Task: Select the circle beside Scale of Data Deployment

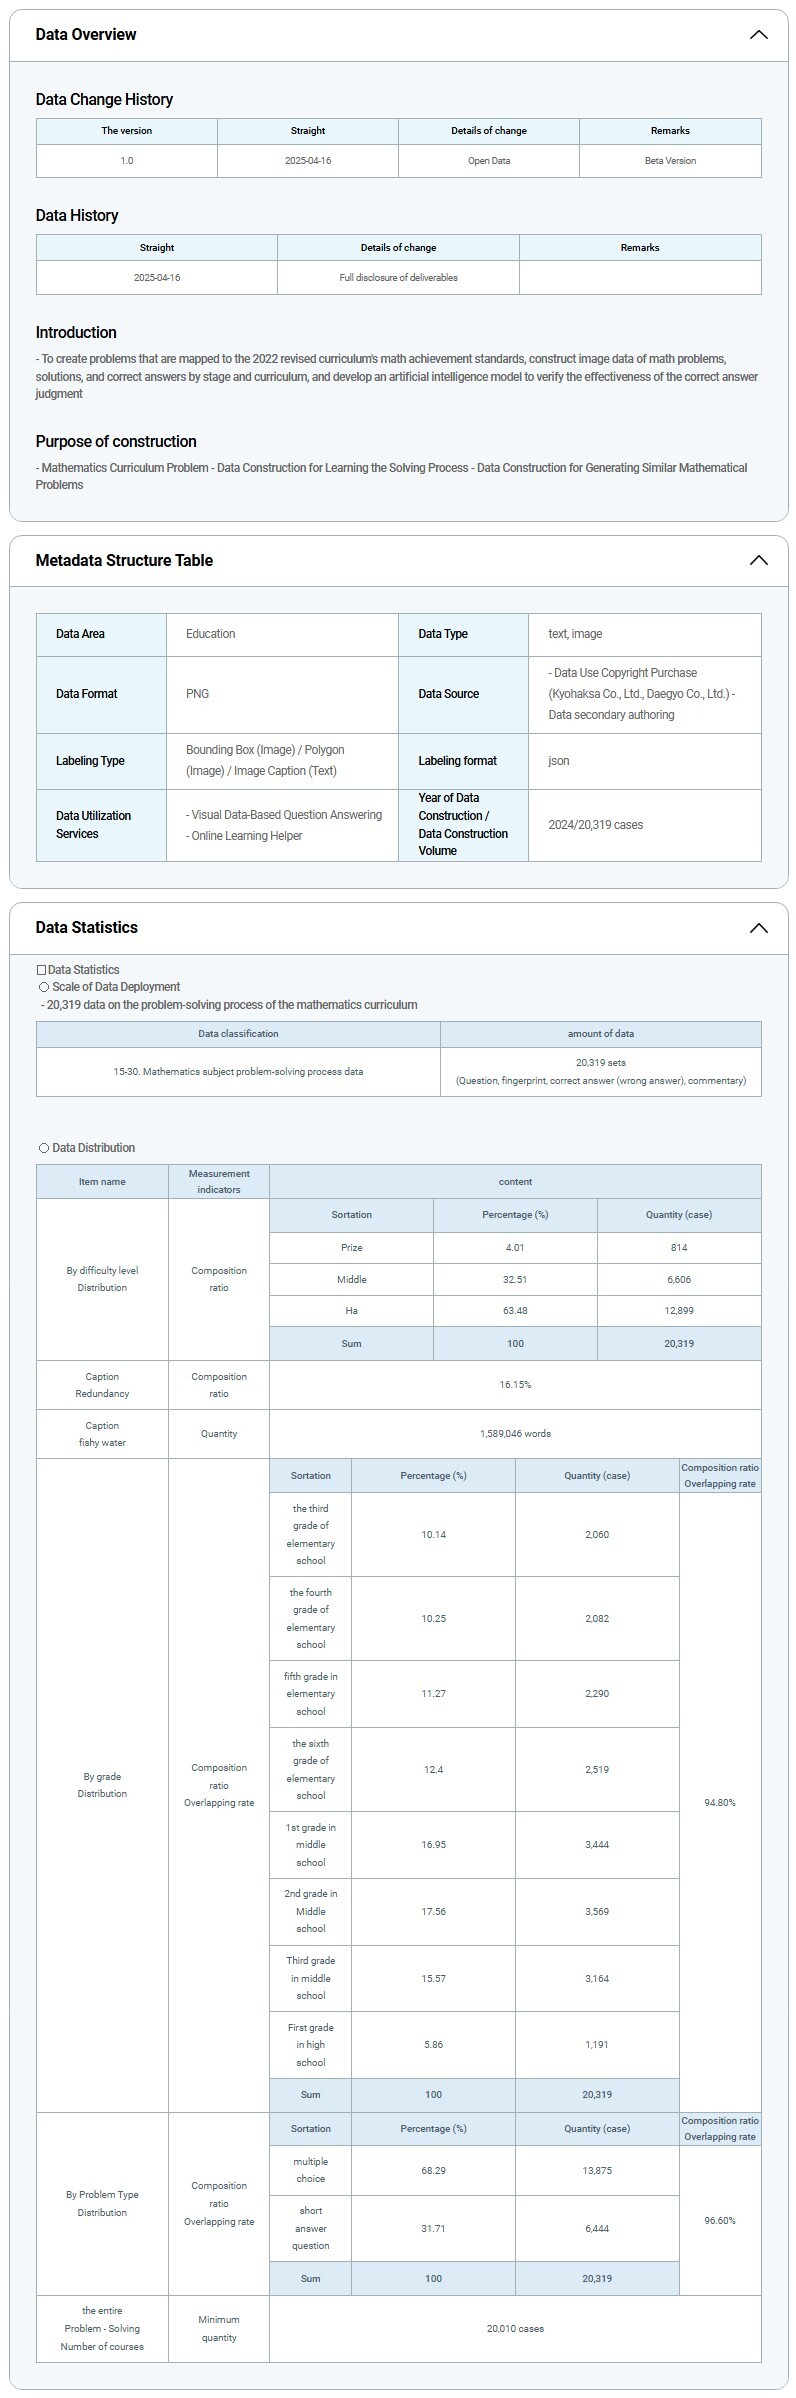Action: (44, 987)
